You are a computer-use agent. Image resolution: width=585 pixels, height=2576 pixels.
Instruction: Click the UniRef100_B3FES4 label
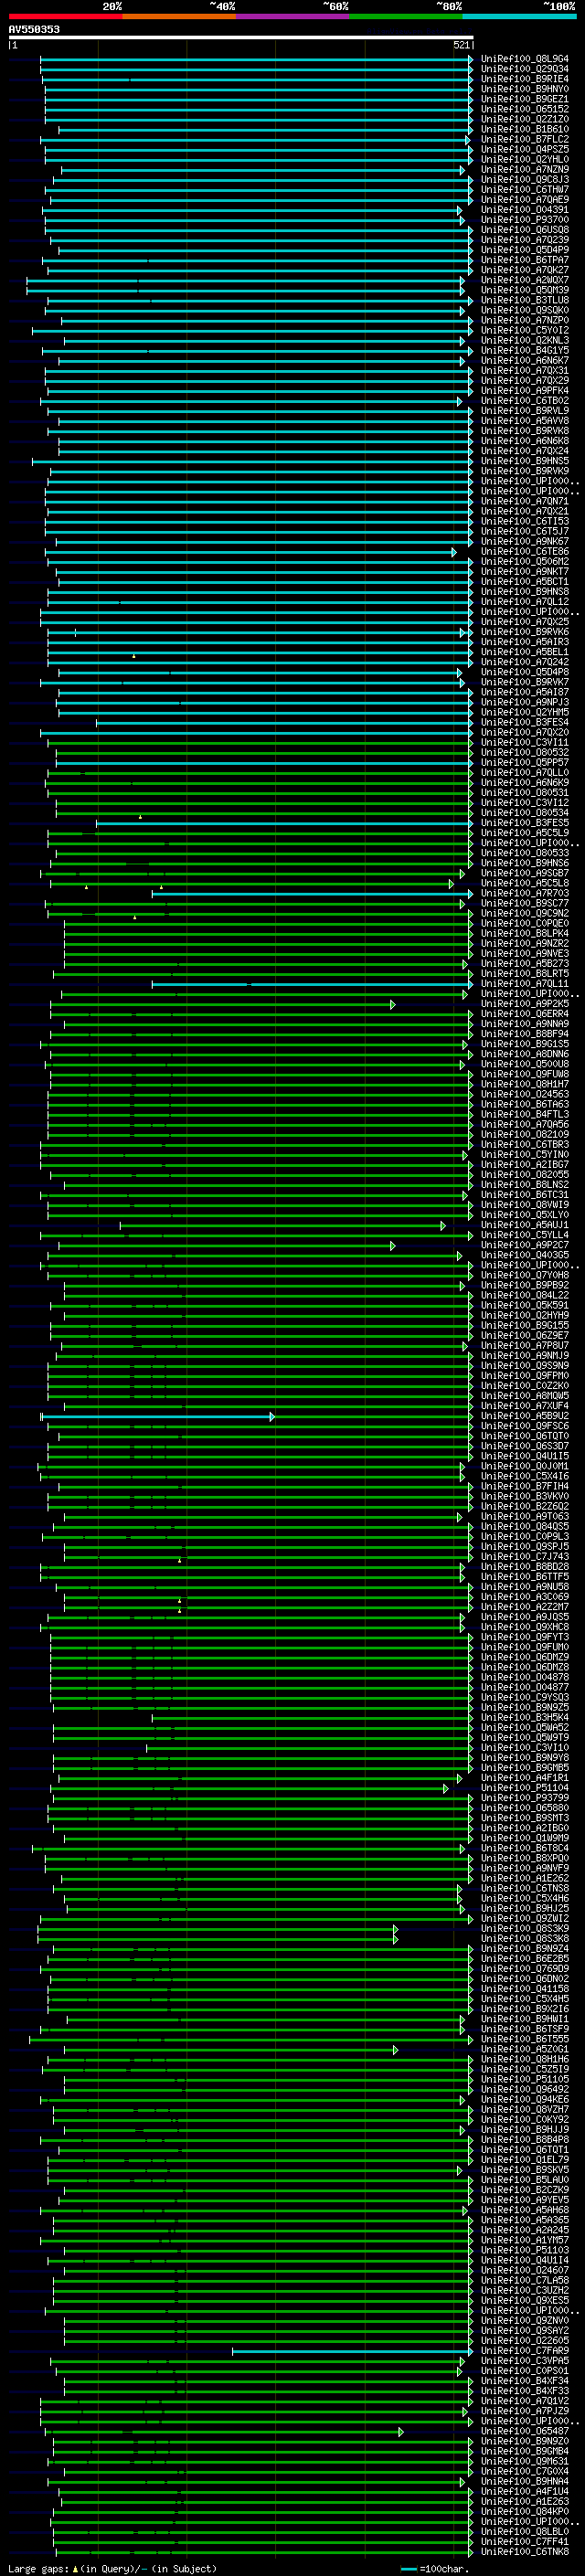coord(525,722)
